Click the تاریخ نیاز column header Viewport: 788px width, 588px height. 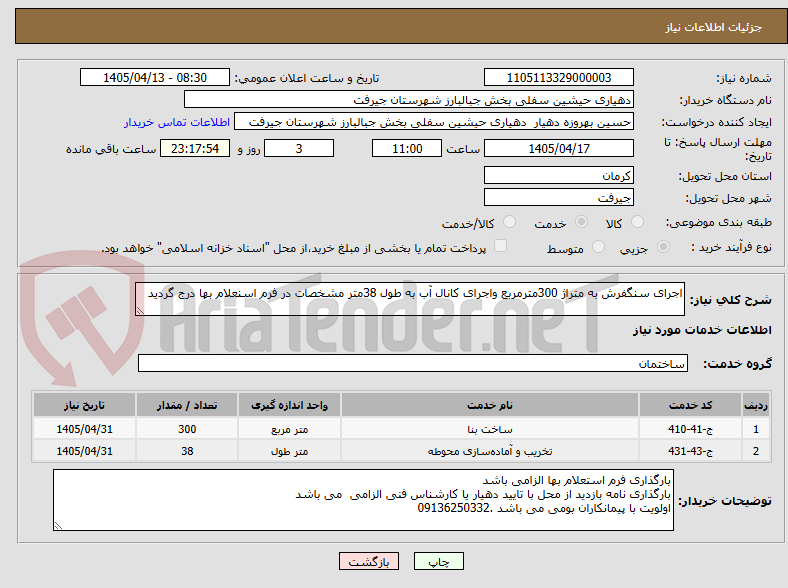point(84,405)
